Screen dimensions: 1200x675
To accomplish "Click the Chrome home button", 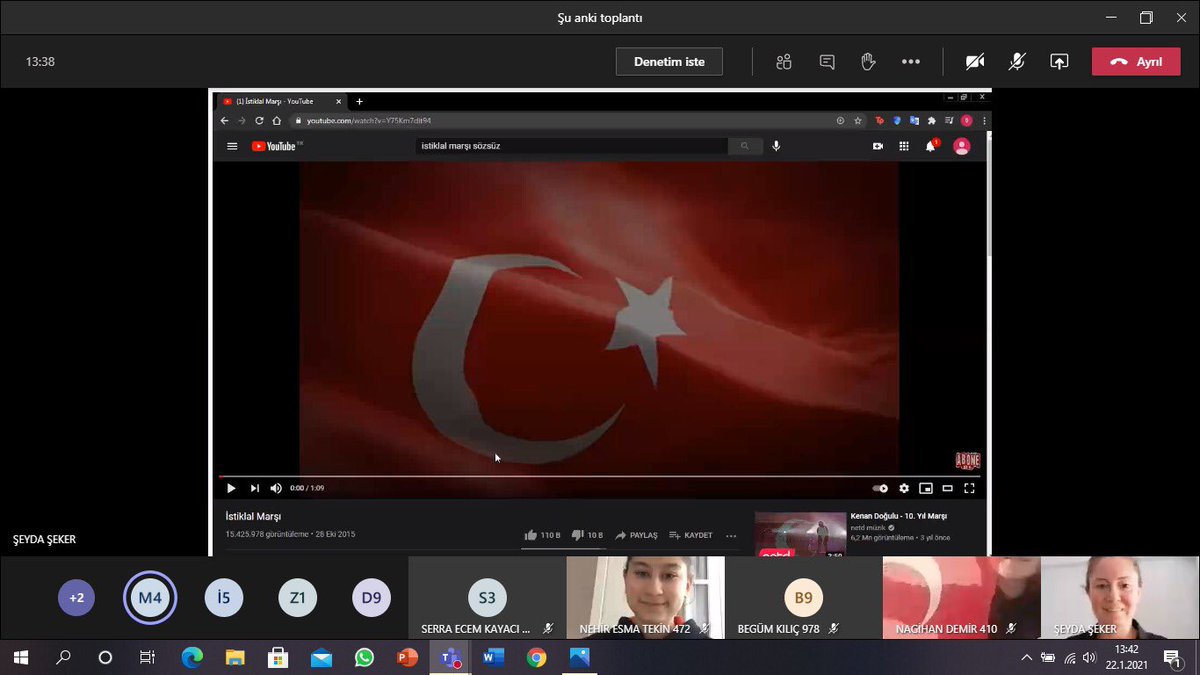I will tap(277, 120).
